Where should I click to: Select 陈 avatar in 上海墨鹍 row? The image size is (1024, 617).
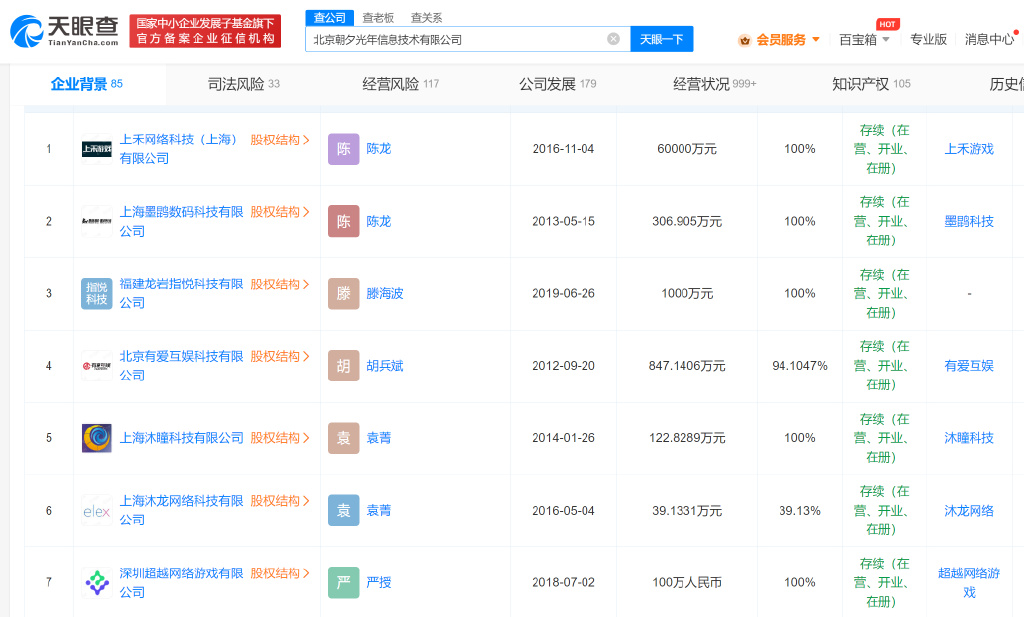point(344,221)
